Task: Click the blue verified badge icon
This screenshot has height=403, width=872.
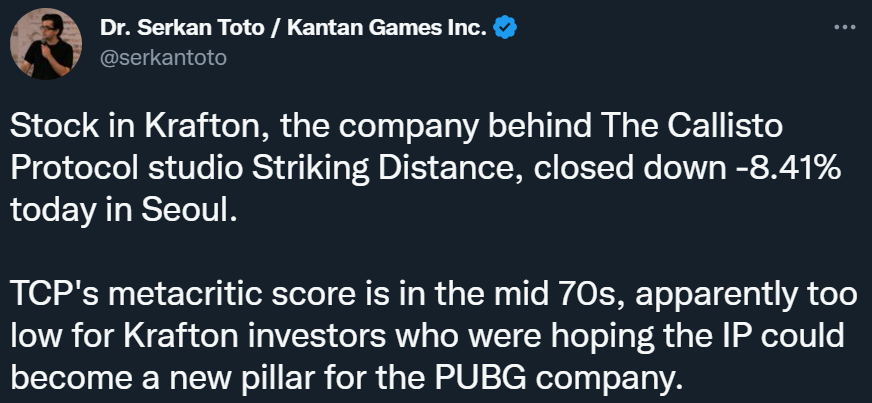Action: pos(507,29)
